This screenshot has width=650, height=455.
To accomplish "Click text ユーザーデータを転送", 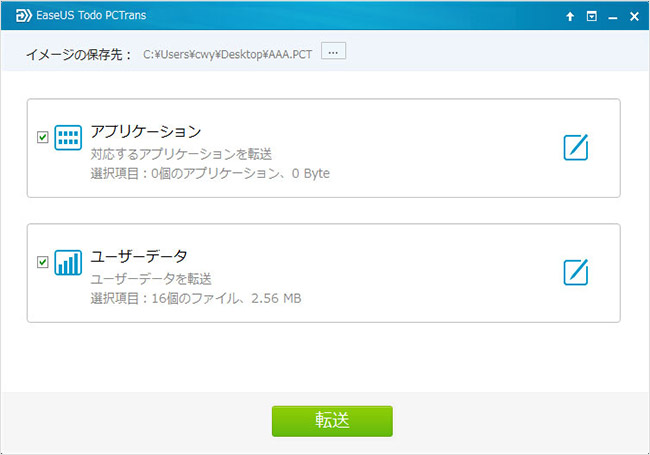I will [x=151, y=279].
